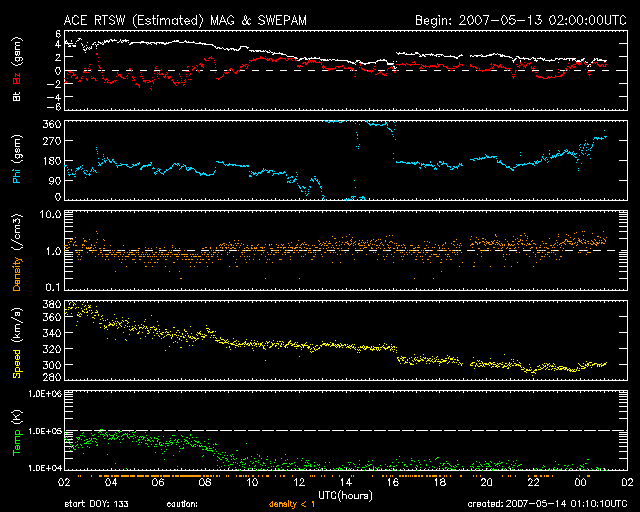The height and width of the screenshot is (512, 640).
Task: Click the "1.0E+06" tick on the Temp axis
Action: (x=45, y=394)
